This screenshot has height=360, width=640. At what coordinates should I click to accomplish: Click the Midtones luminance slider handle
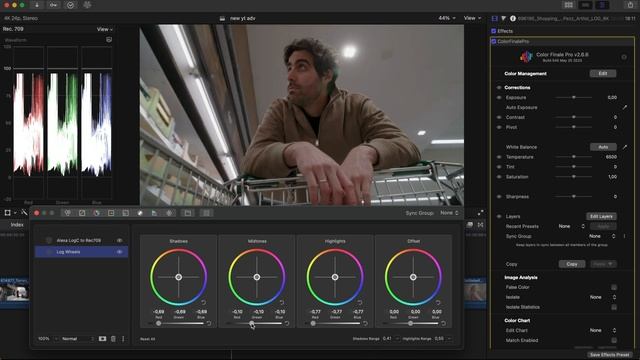(251, 323)
